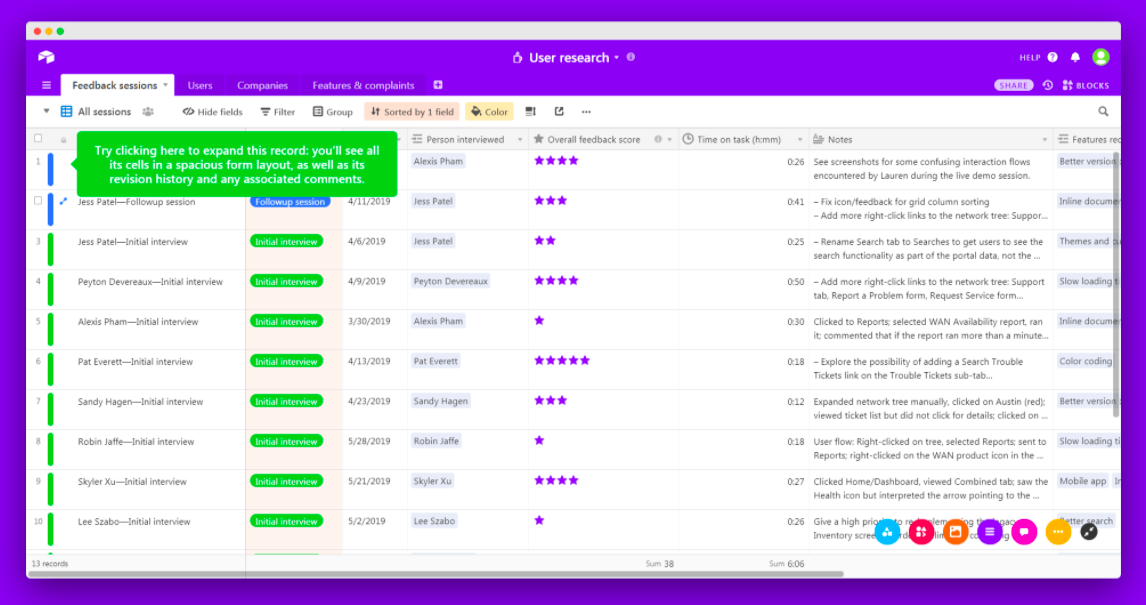Viewport: 1146px width, 605px height.
Task: Toggle the select-all records checkbox
Action: click(x=37, y=139)
